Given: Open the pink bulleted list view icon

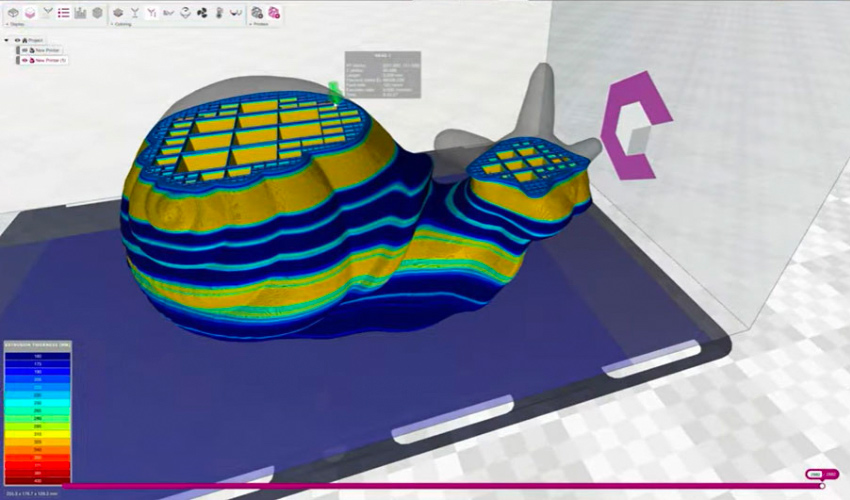Looking at the screenshot, I should [x=63, y=12].
